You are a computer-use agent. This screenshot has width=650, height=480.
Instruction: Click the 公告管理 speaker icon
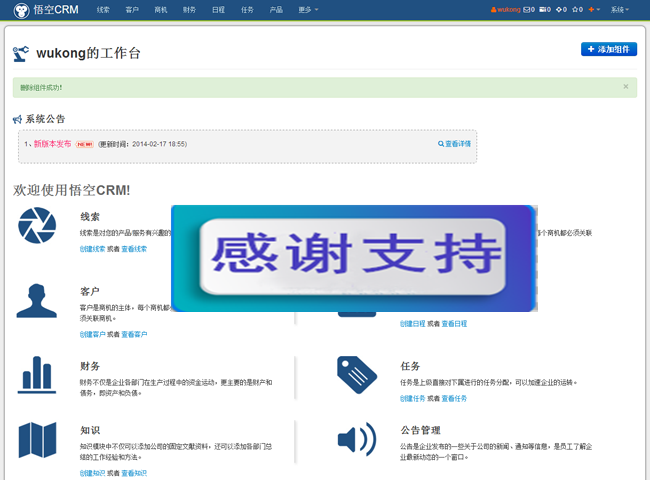(357, 439)
